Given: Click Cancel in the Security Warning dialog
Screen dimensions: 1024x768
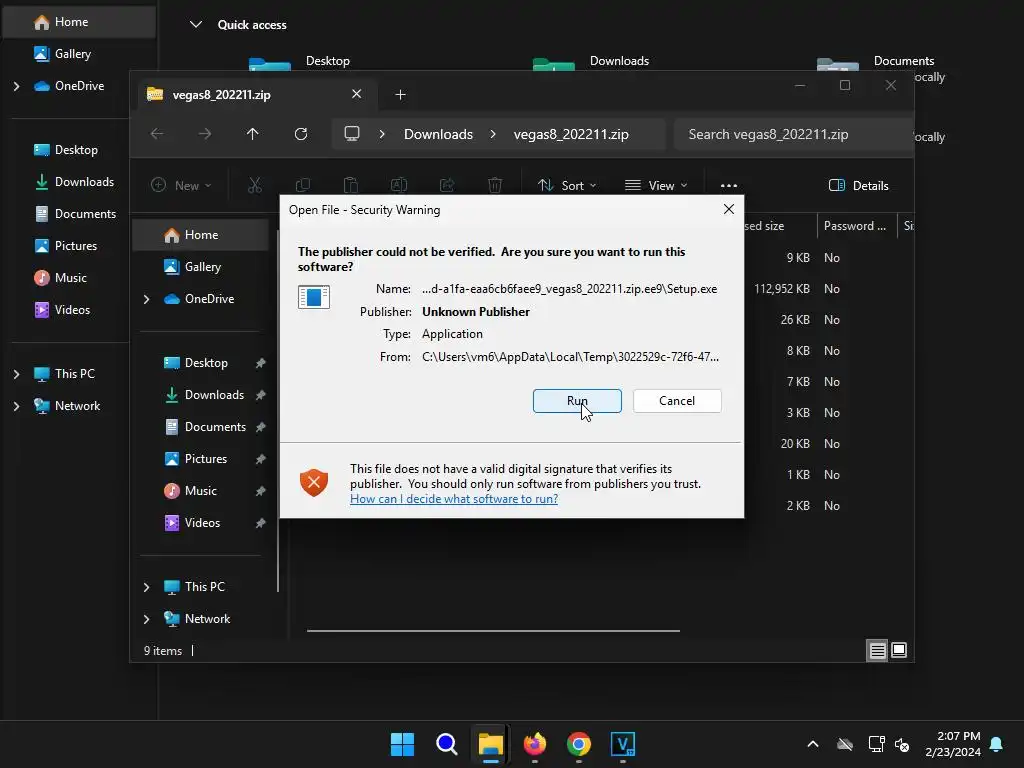Looking at the screenshot, I should 677,401.
